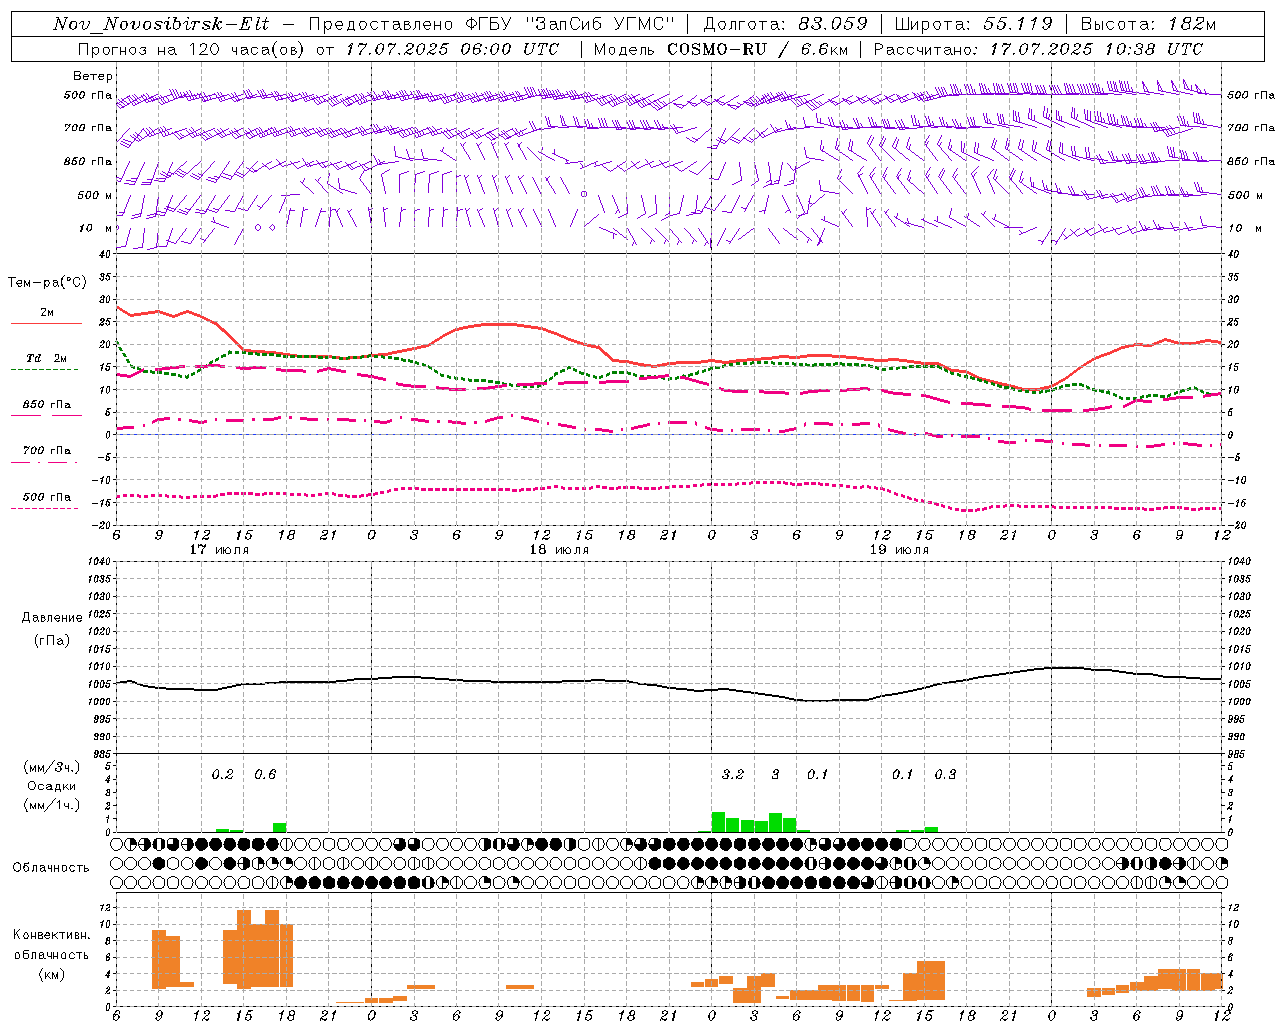1280x1024 pixels.
Task: Select the elevation text Высота: 182м
Action: point(1148,24)
